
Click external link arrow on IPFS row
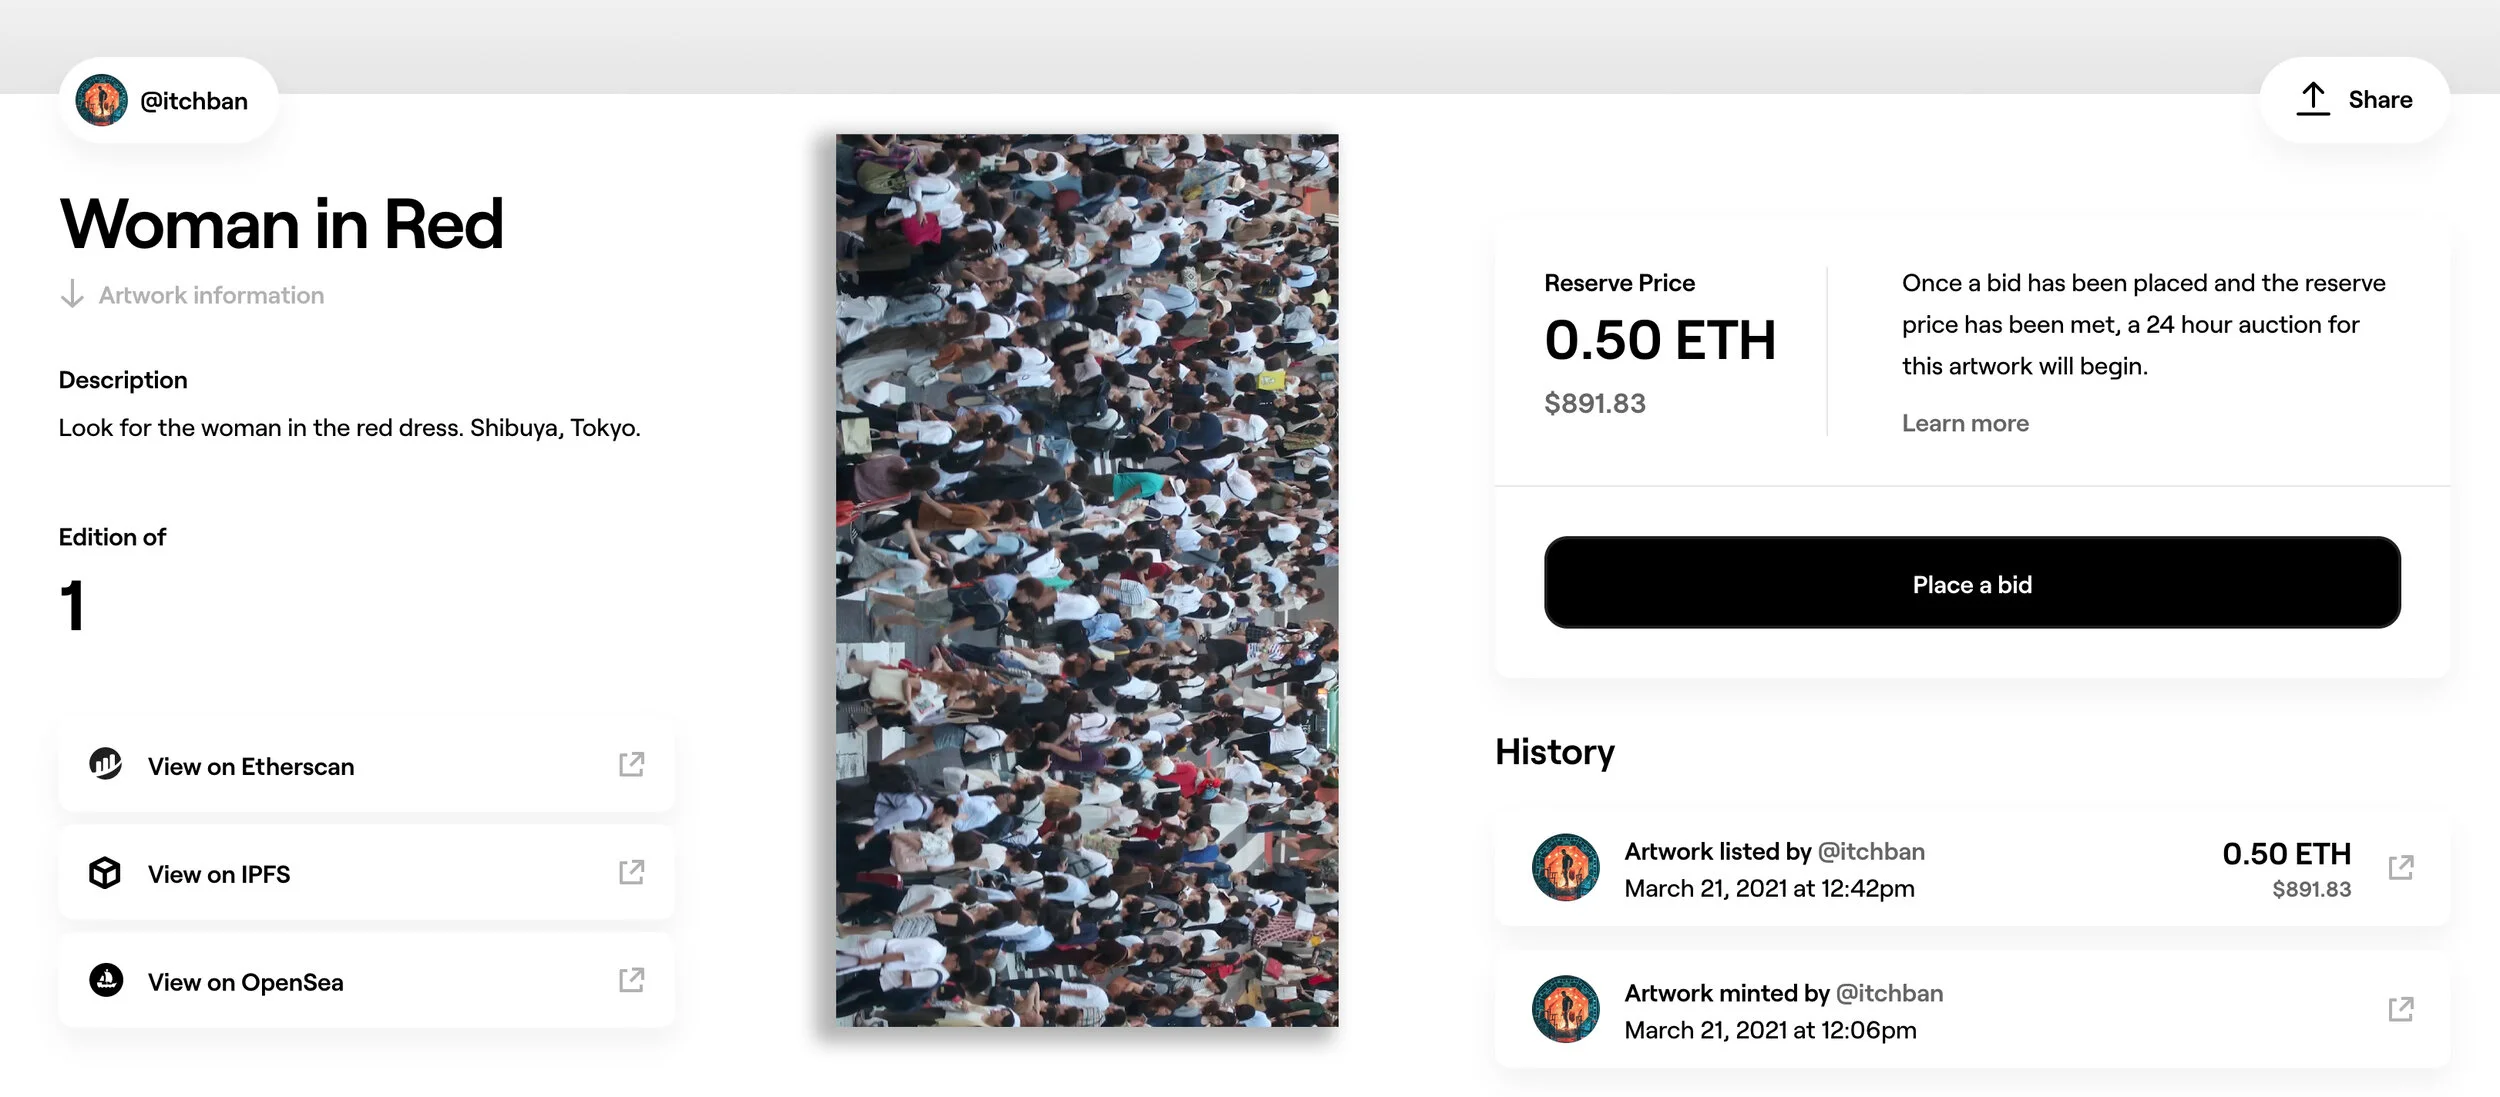pos(631,872)
